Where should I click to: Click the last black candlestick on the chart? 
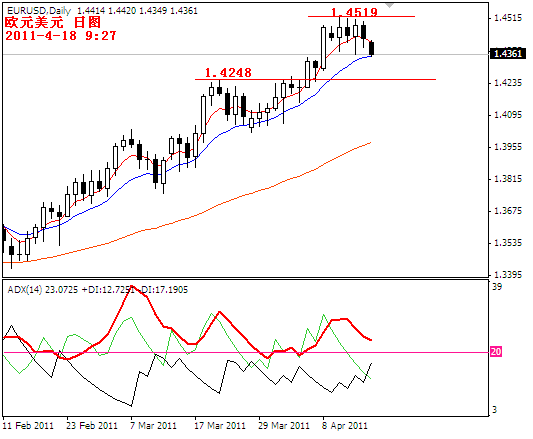(372, 48)
